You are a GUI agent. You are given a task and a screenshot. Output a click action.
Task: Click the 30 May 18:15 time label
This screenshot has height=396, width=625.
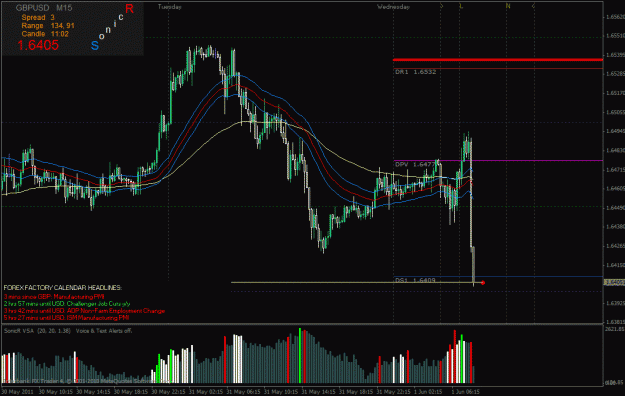[x=130, y=392]
